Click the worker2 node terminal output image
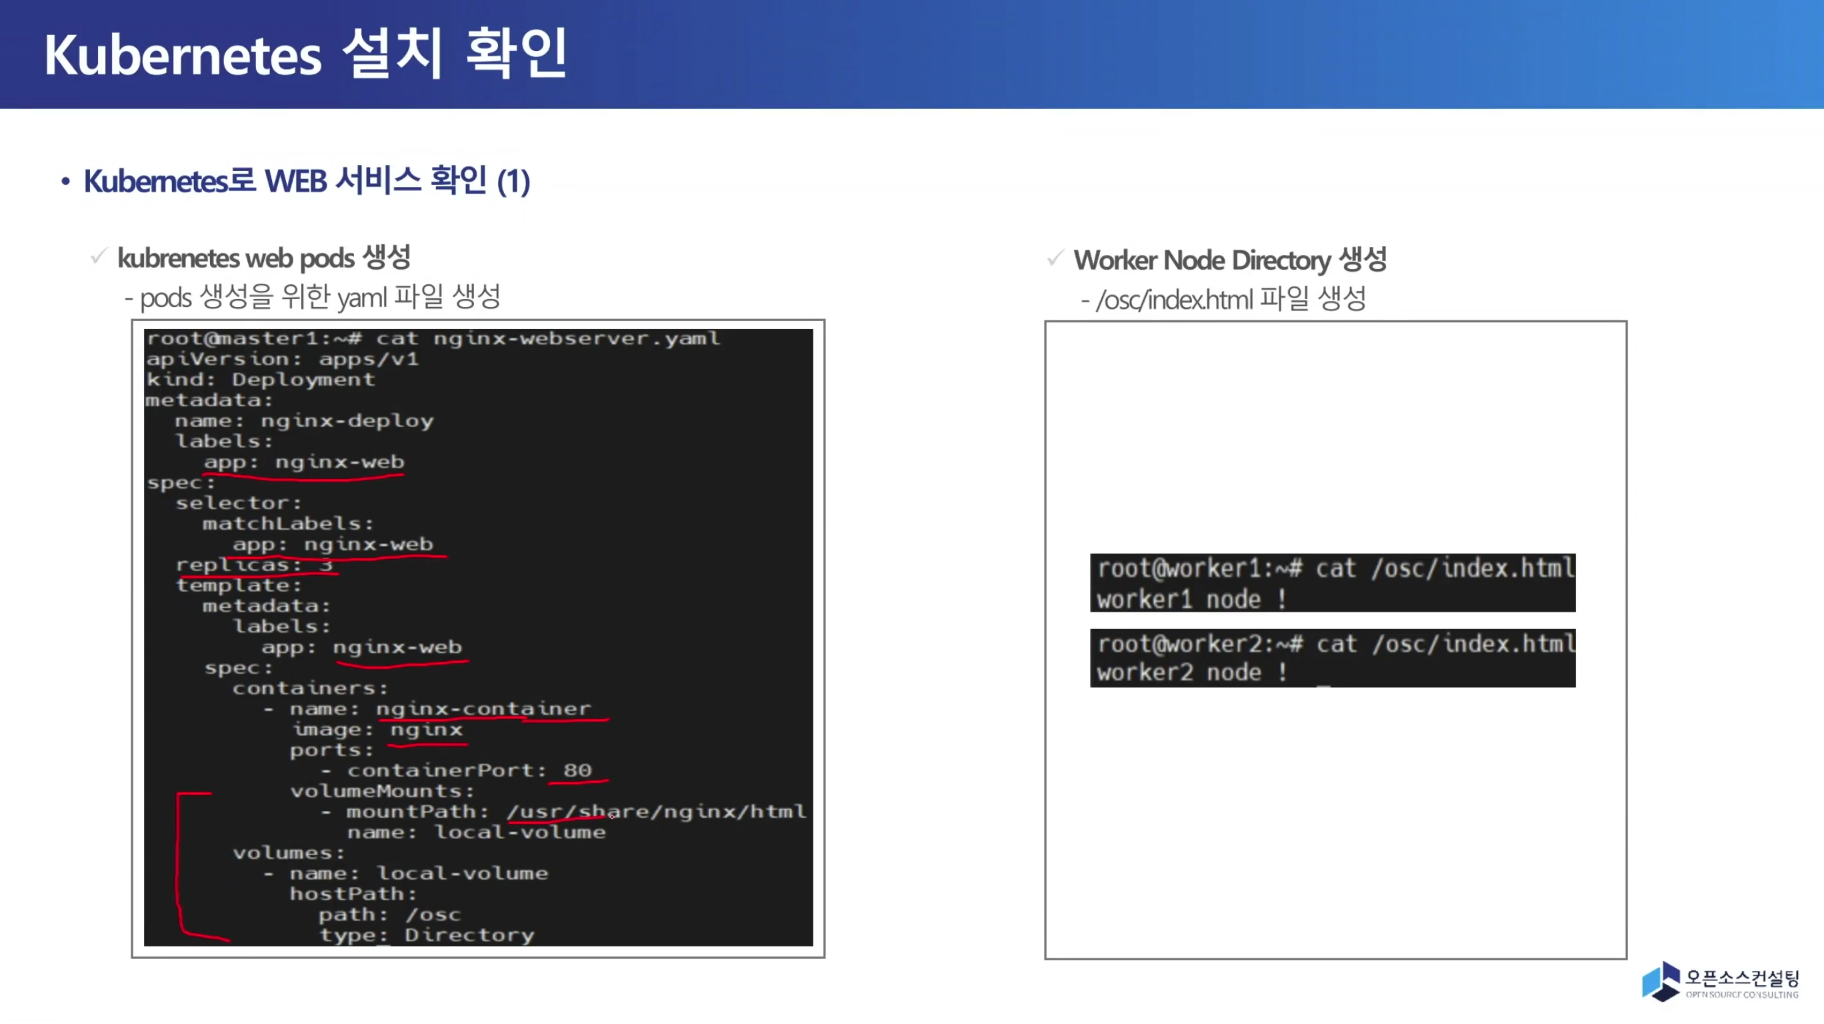The height and width of the screenshot is (1024, 1824). [x=1332, y=658]
